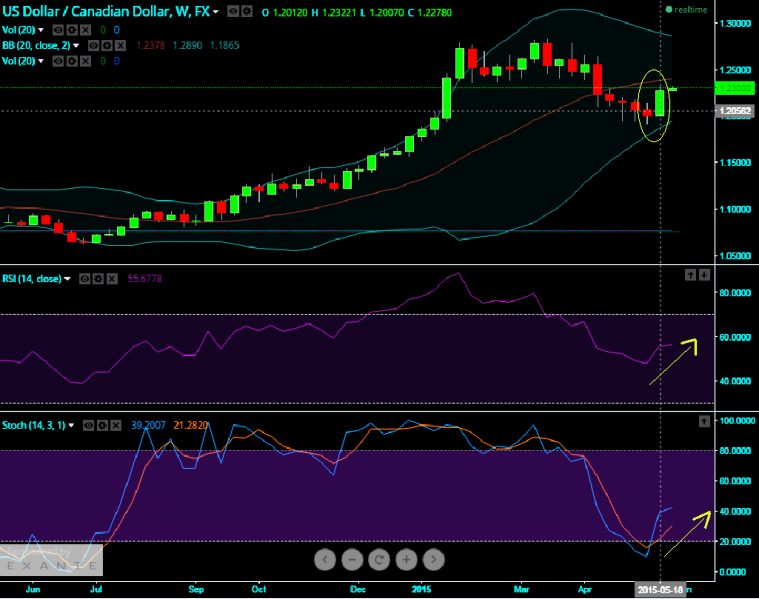The image size is (759, 599).
Task: Remove the Stoch (14, 3, 1) indicator
Action: point(116,426)
